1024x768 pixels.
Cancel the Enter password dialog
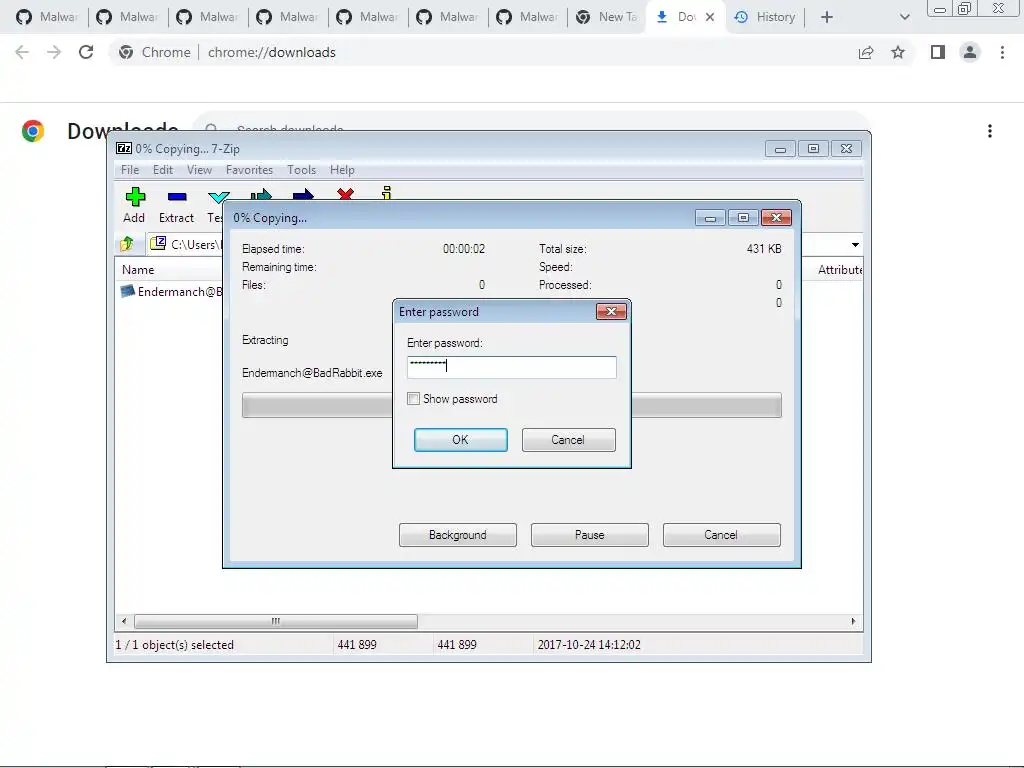coord(568,440)
